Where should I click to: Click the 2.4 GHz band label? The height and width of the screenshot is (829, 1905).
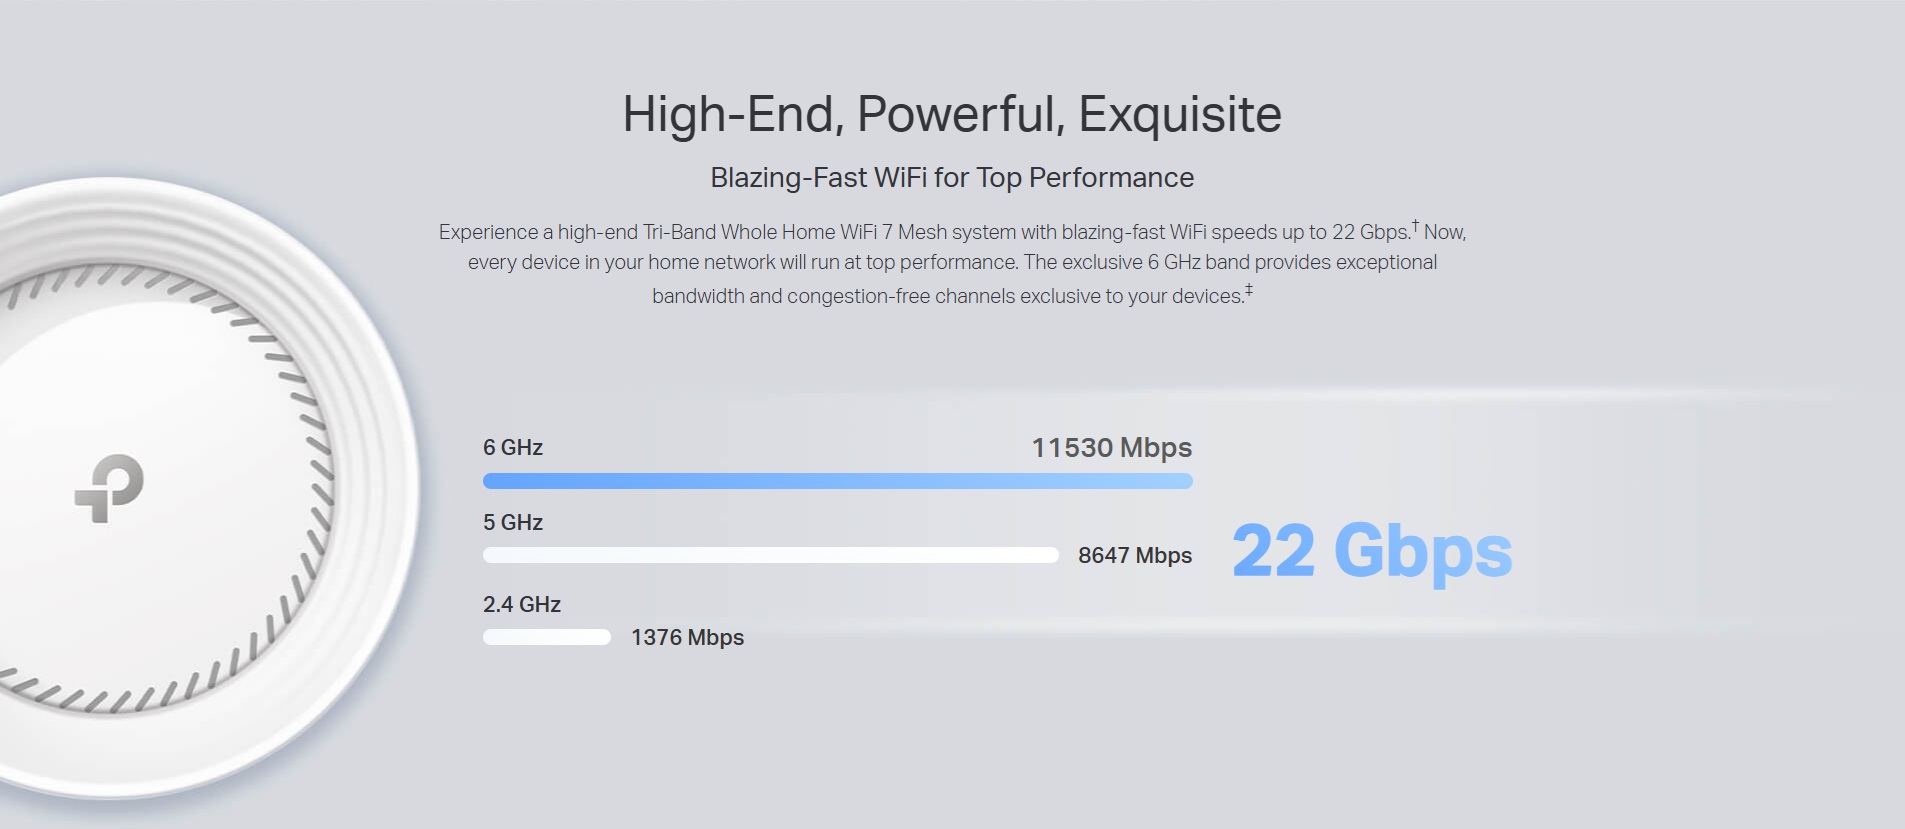(x=522, y=604)
